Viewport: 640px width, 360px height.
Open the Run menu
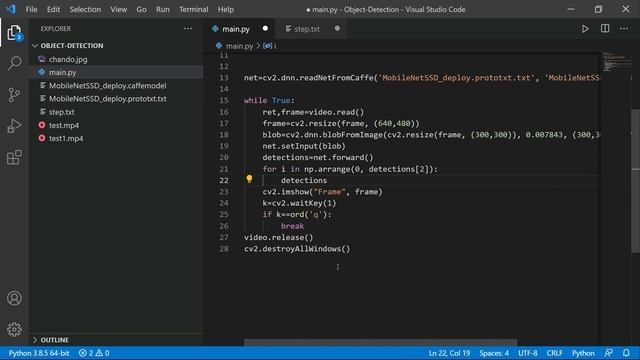click(x=162, y=9)
